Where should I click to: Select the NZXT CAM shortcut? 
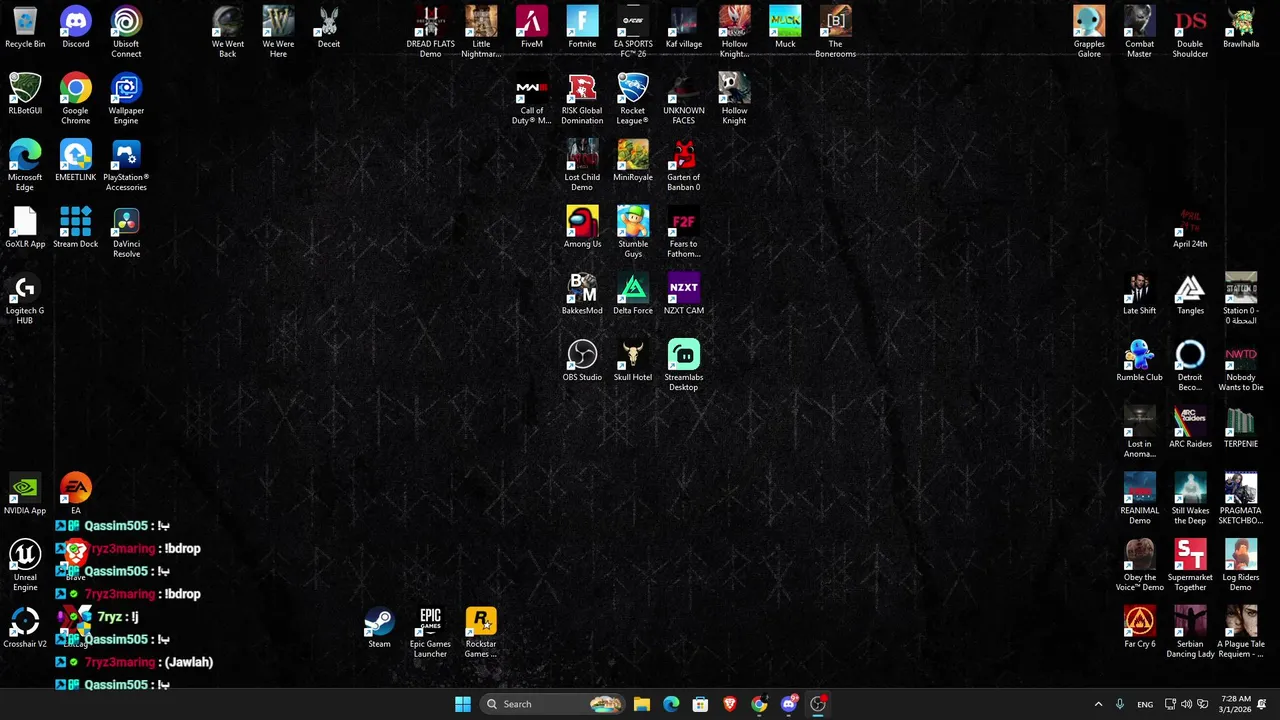point(684,294)
